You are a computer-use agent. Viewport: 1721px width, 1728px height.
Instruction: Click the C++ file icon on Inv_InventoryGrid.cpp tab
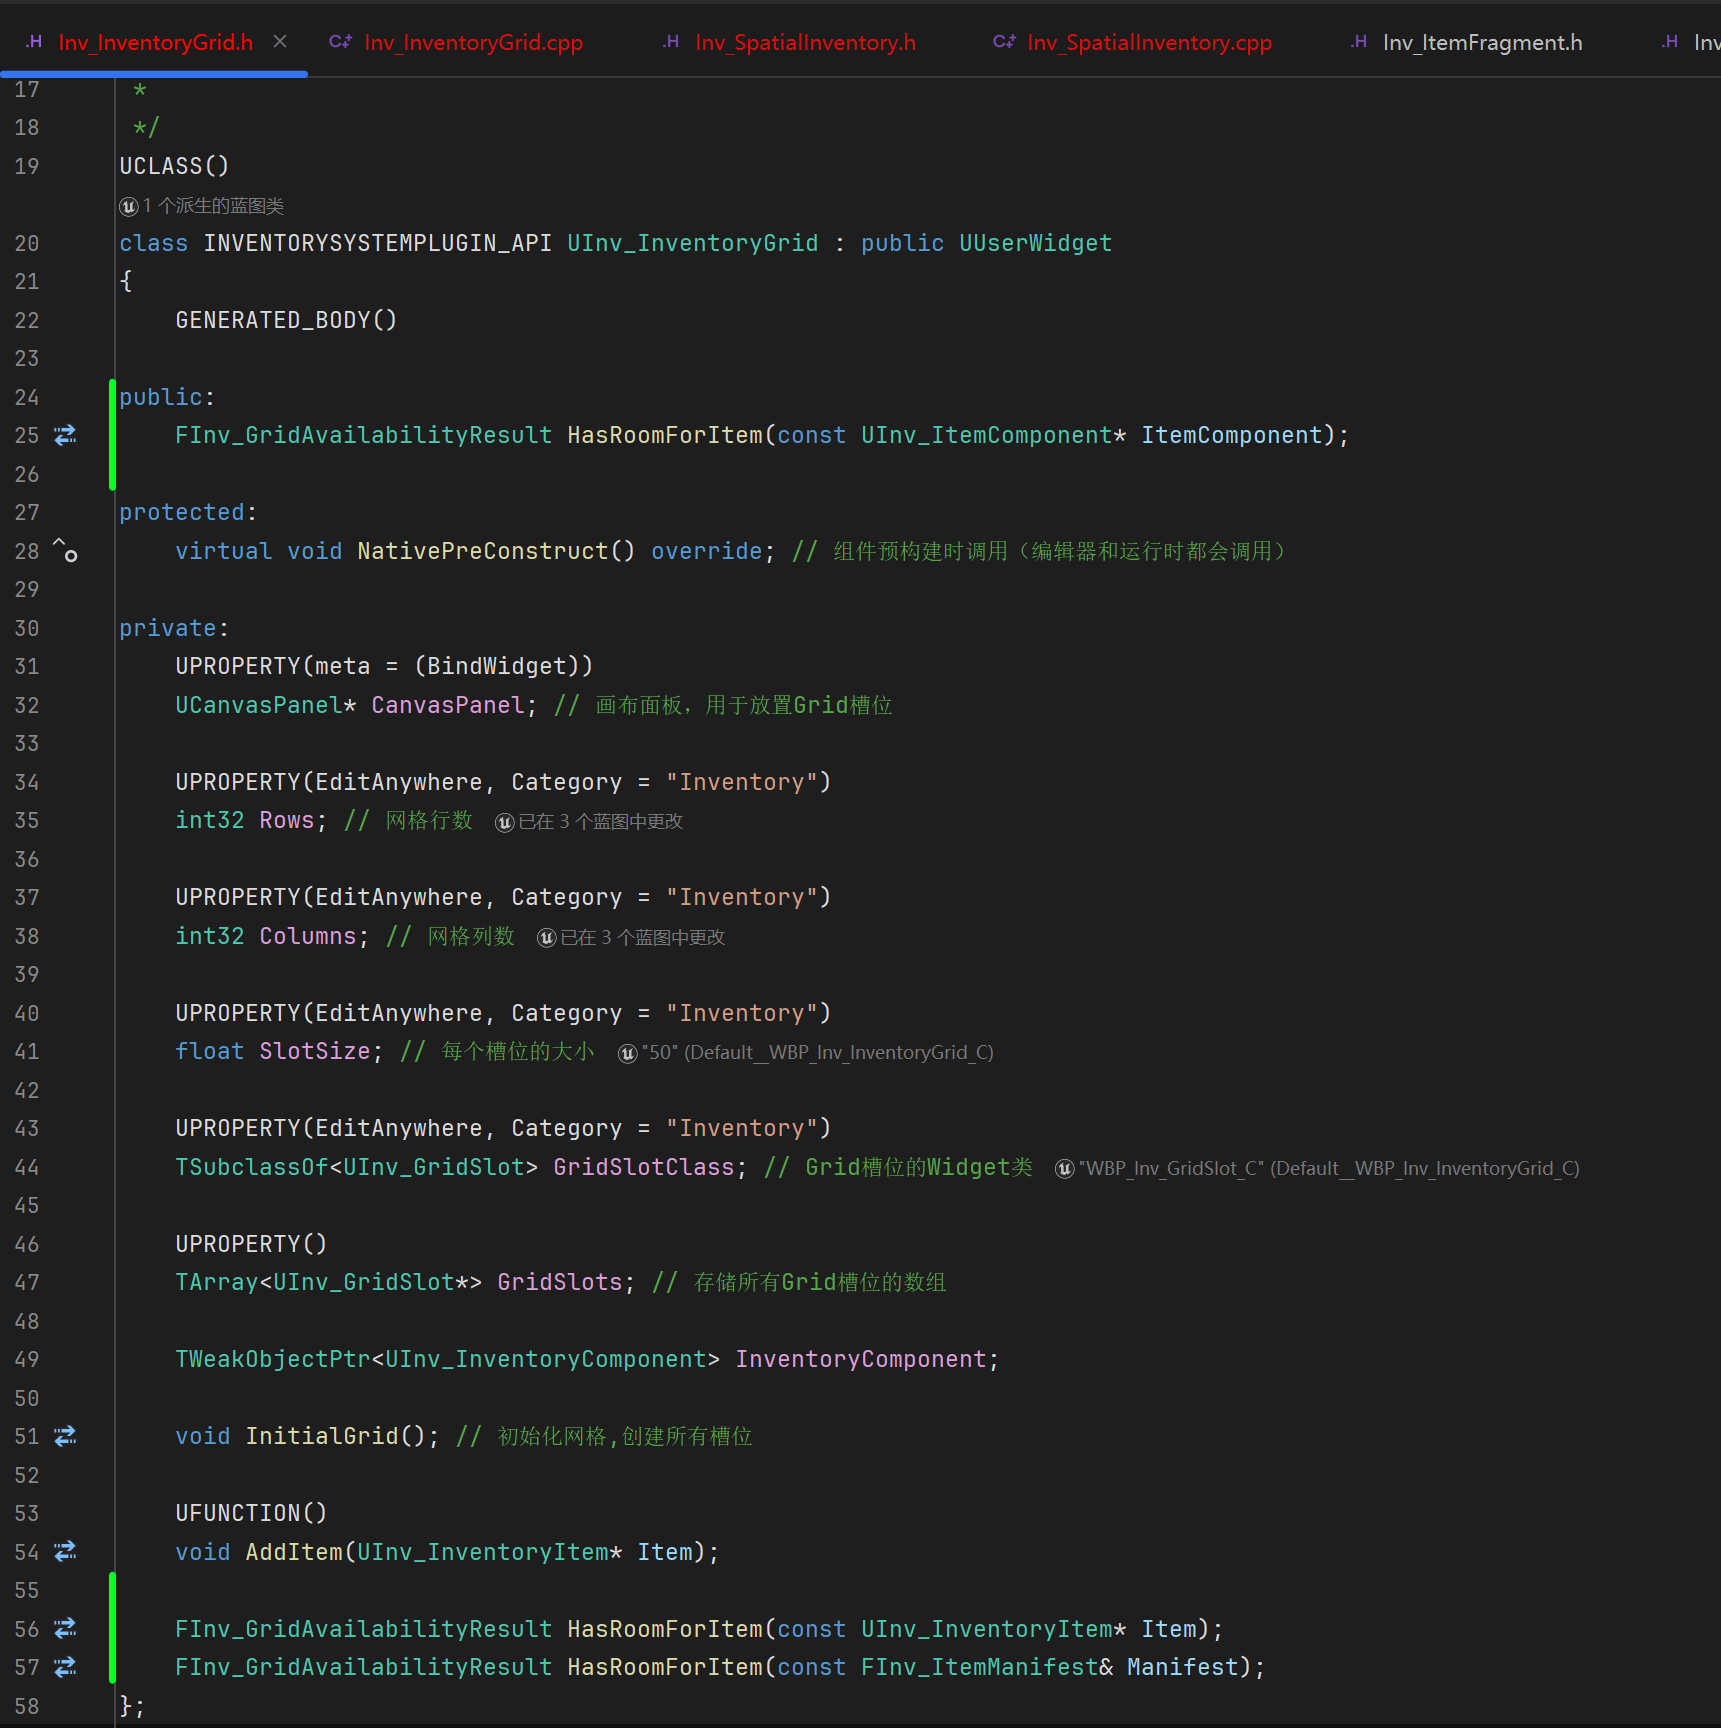point(340,42)
